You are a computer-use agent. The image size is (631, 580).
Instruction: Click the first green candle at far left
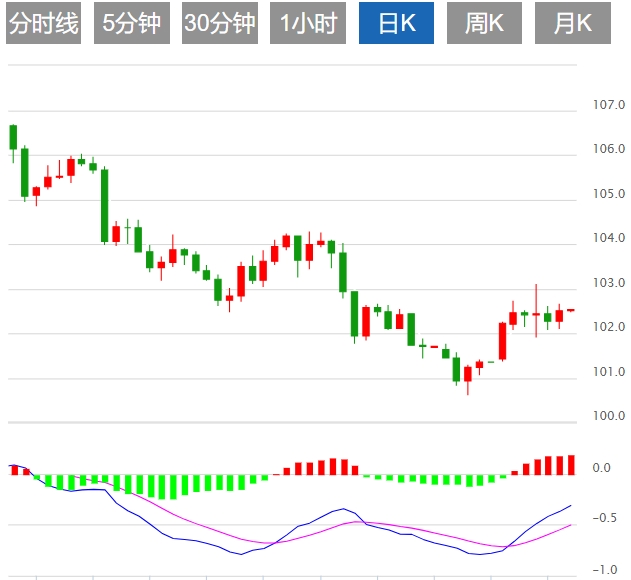coord(13,137)
